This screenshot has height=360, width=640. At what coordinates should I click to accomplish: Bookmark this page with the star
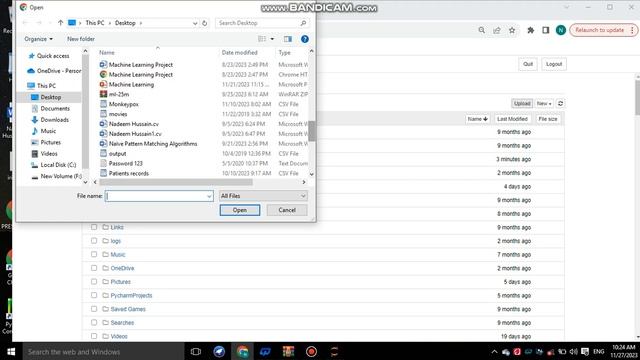click(x=512, y=30)
